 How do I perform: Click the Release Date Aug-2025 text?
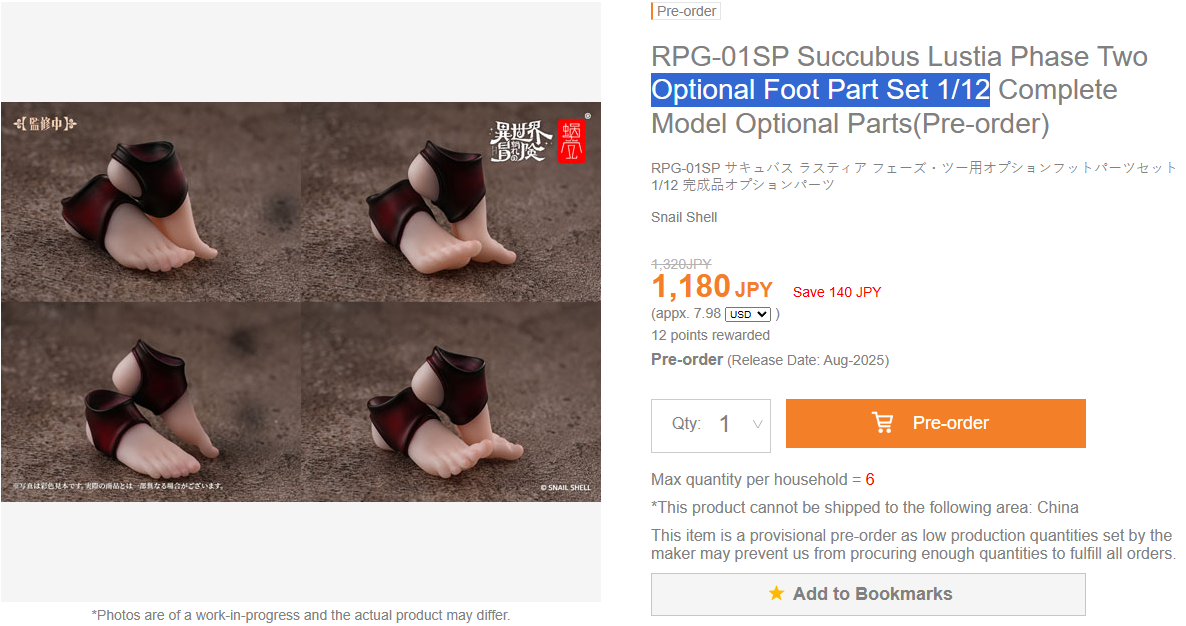[x=808, y=361]
